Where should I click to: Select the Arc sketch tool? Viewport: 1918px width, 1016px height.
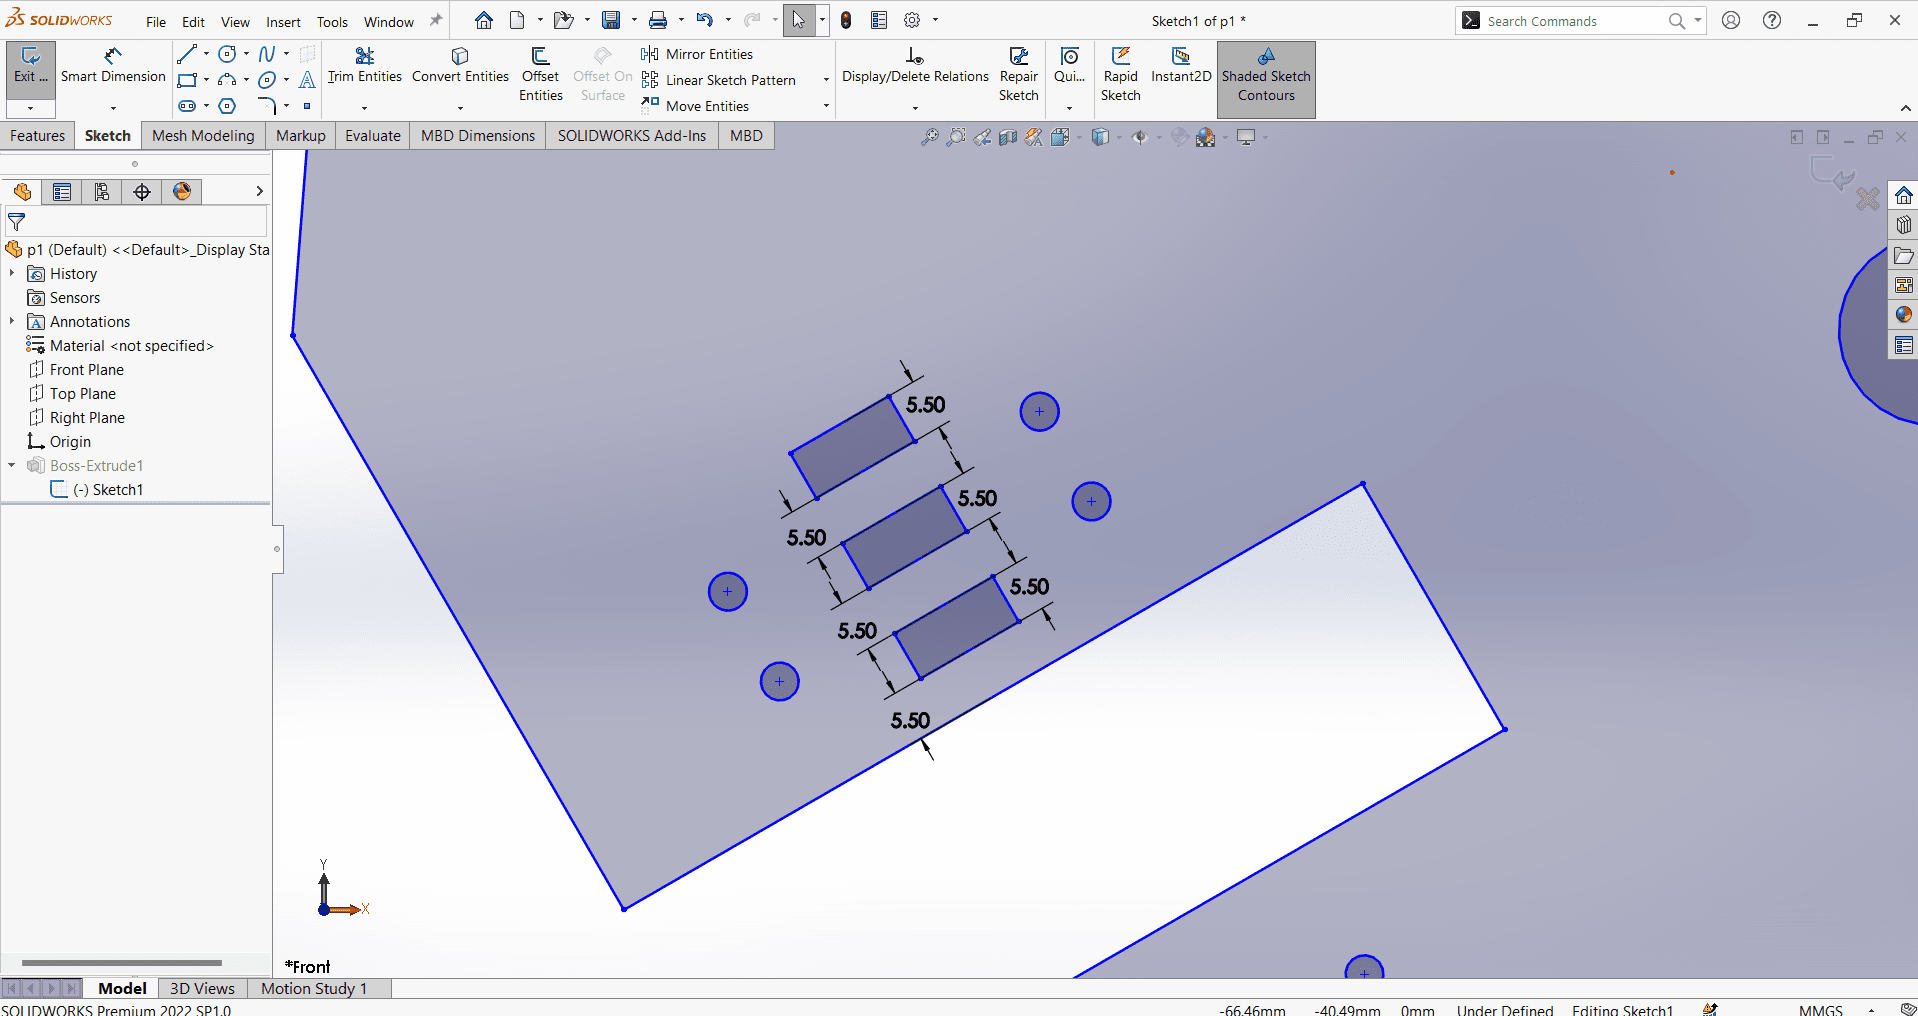pos(227,80)
